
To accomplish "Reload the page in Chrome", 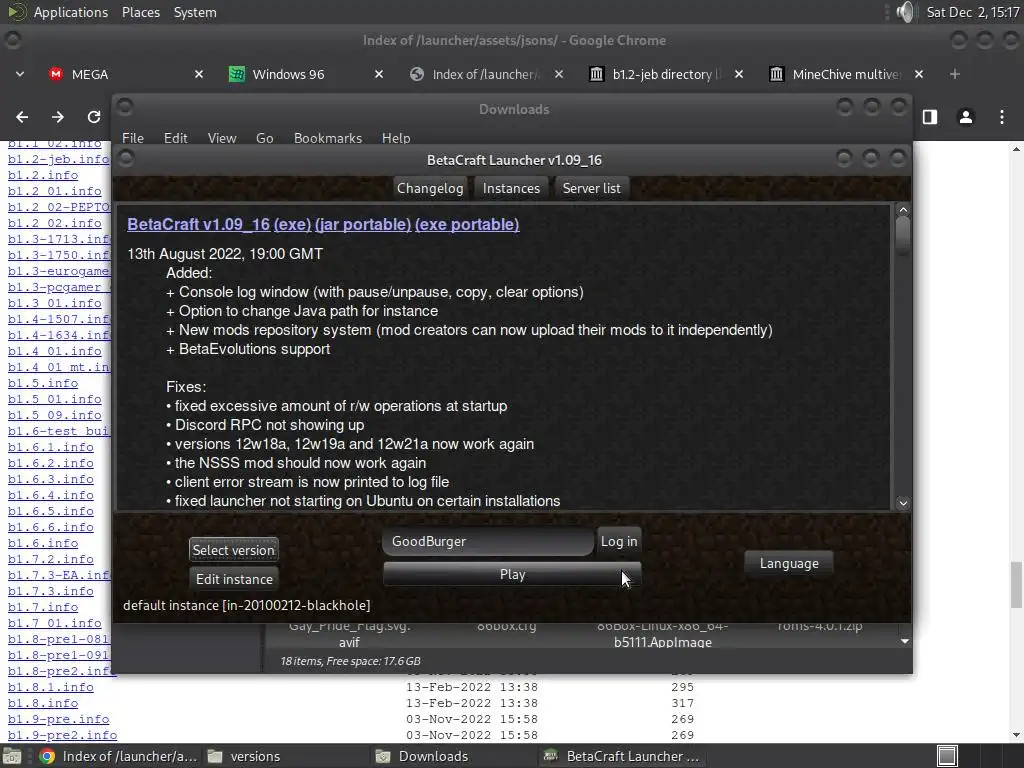I will [94, 117].
